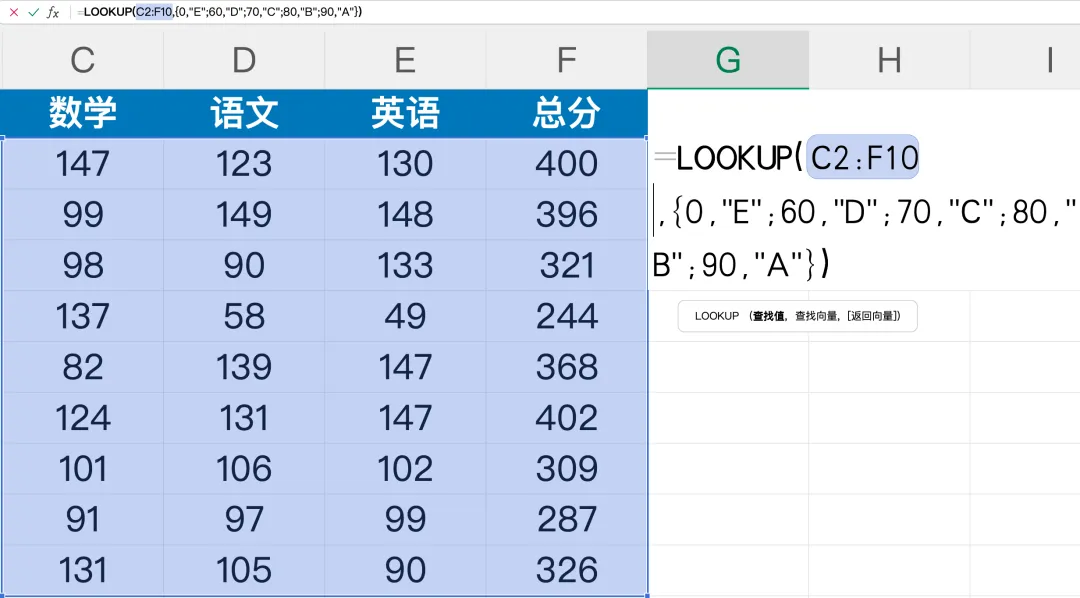Select column D header

pos(244,60)
